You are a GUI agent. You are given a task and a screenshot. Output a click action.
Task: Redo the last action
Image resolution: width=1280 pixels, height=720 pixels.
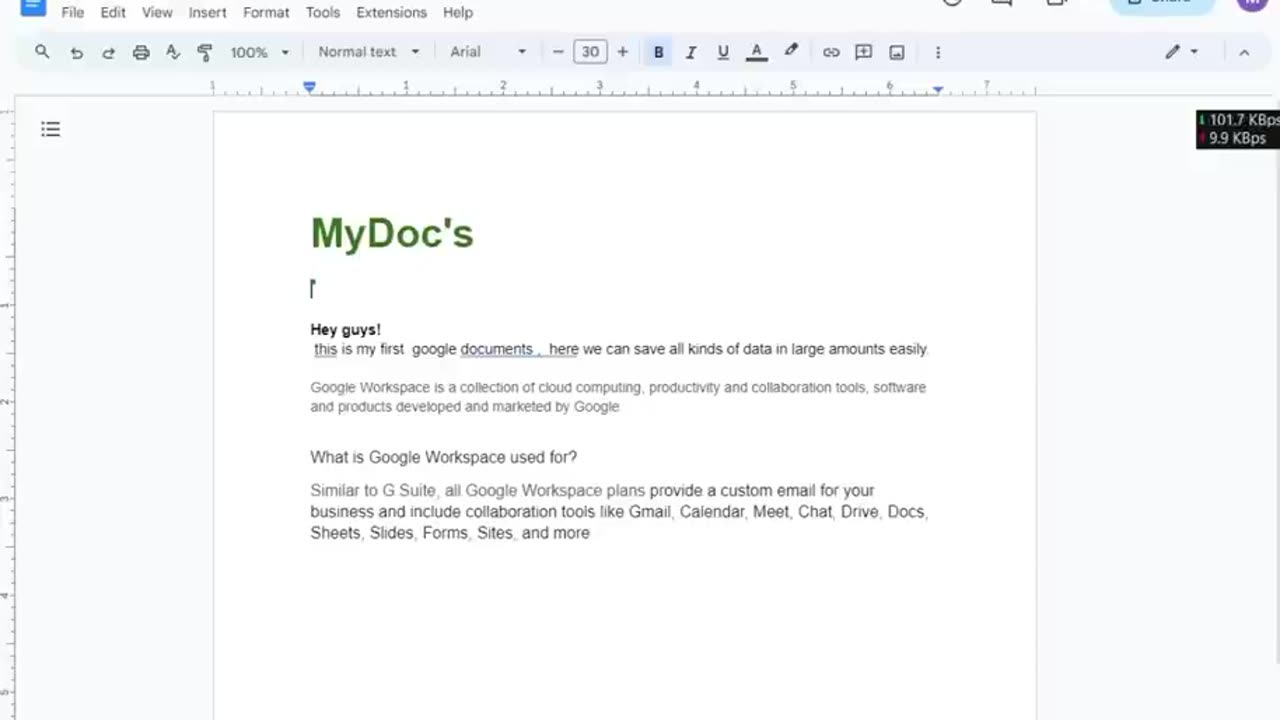tap(108, 52)
